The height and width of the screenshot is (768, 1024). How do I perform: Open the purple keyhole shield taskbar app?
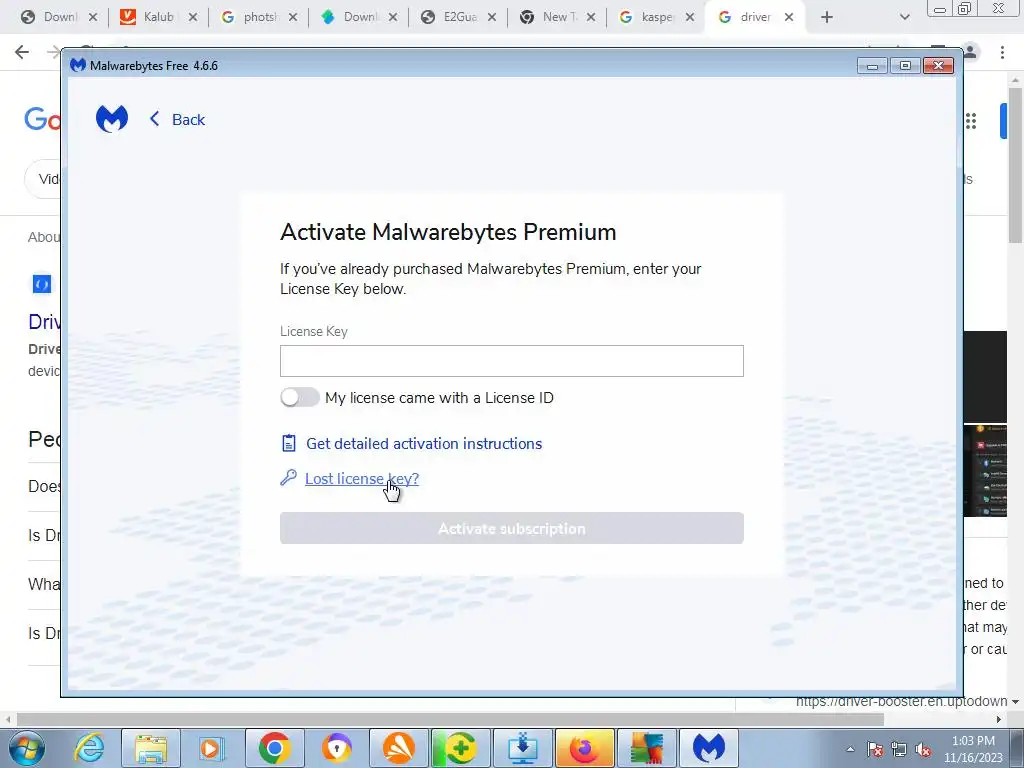click(336, 748)
